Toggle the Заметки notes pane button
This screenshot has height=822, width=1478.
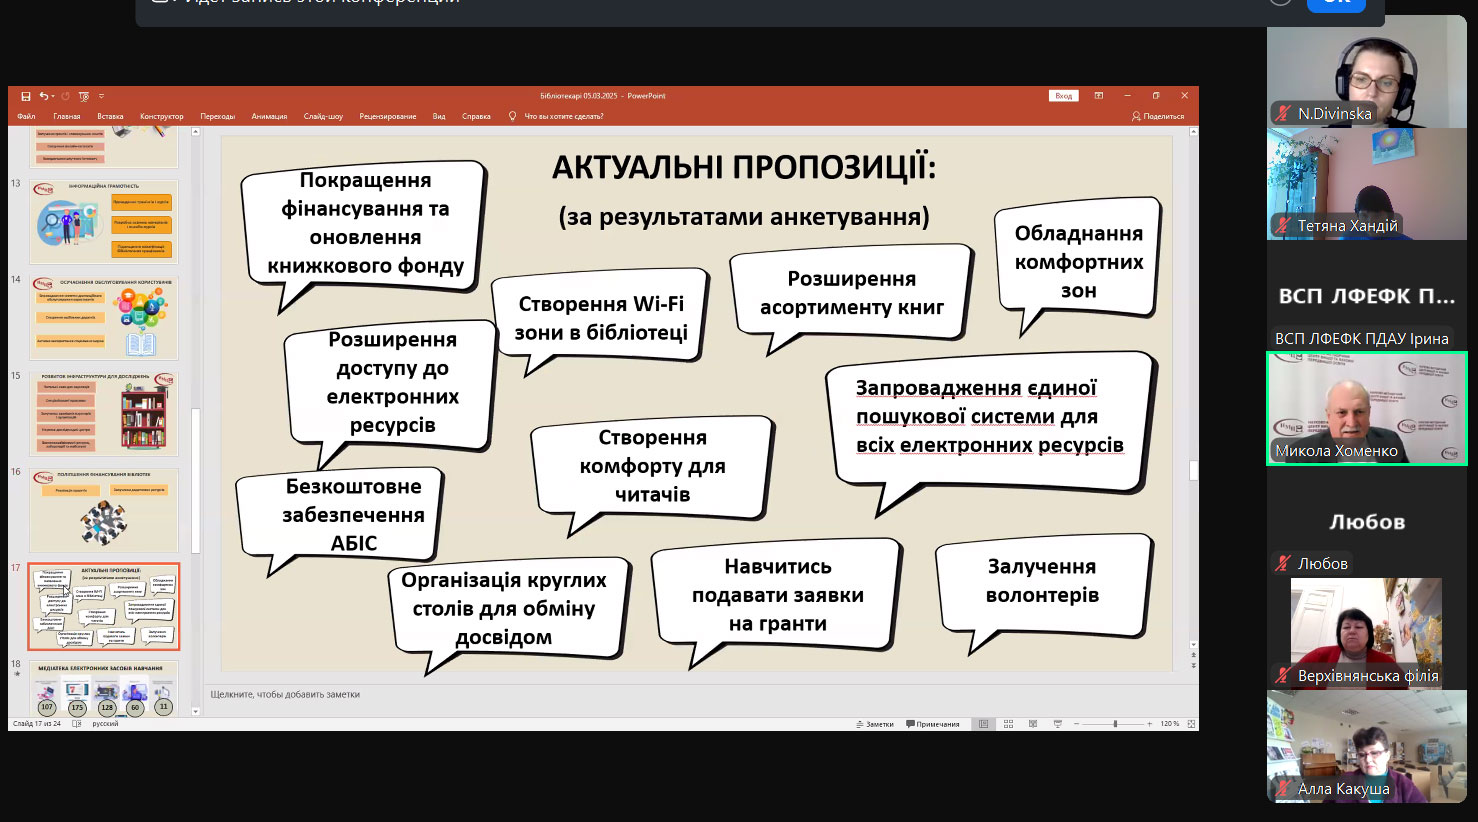875,724
